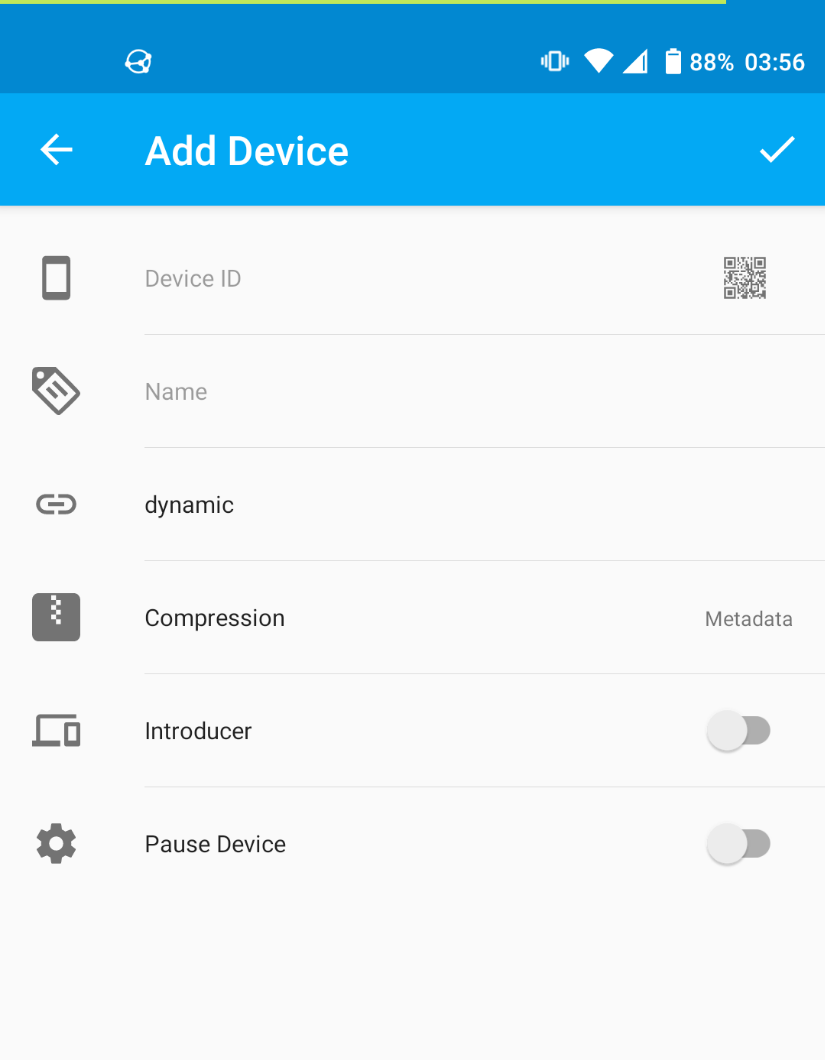Confirm with the checkmark icon
The height and width of the screenshot is (1060, 825).
point(777,149)
